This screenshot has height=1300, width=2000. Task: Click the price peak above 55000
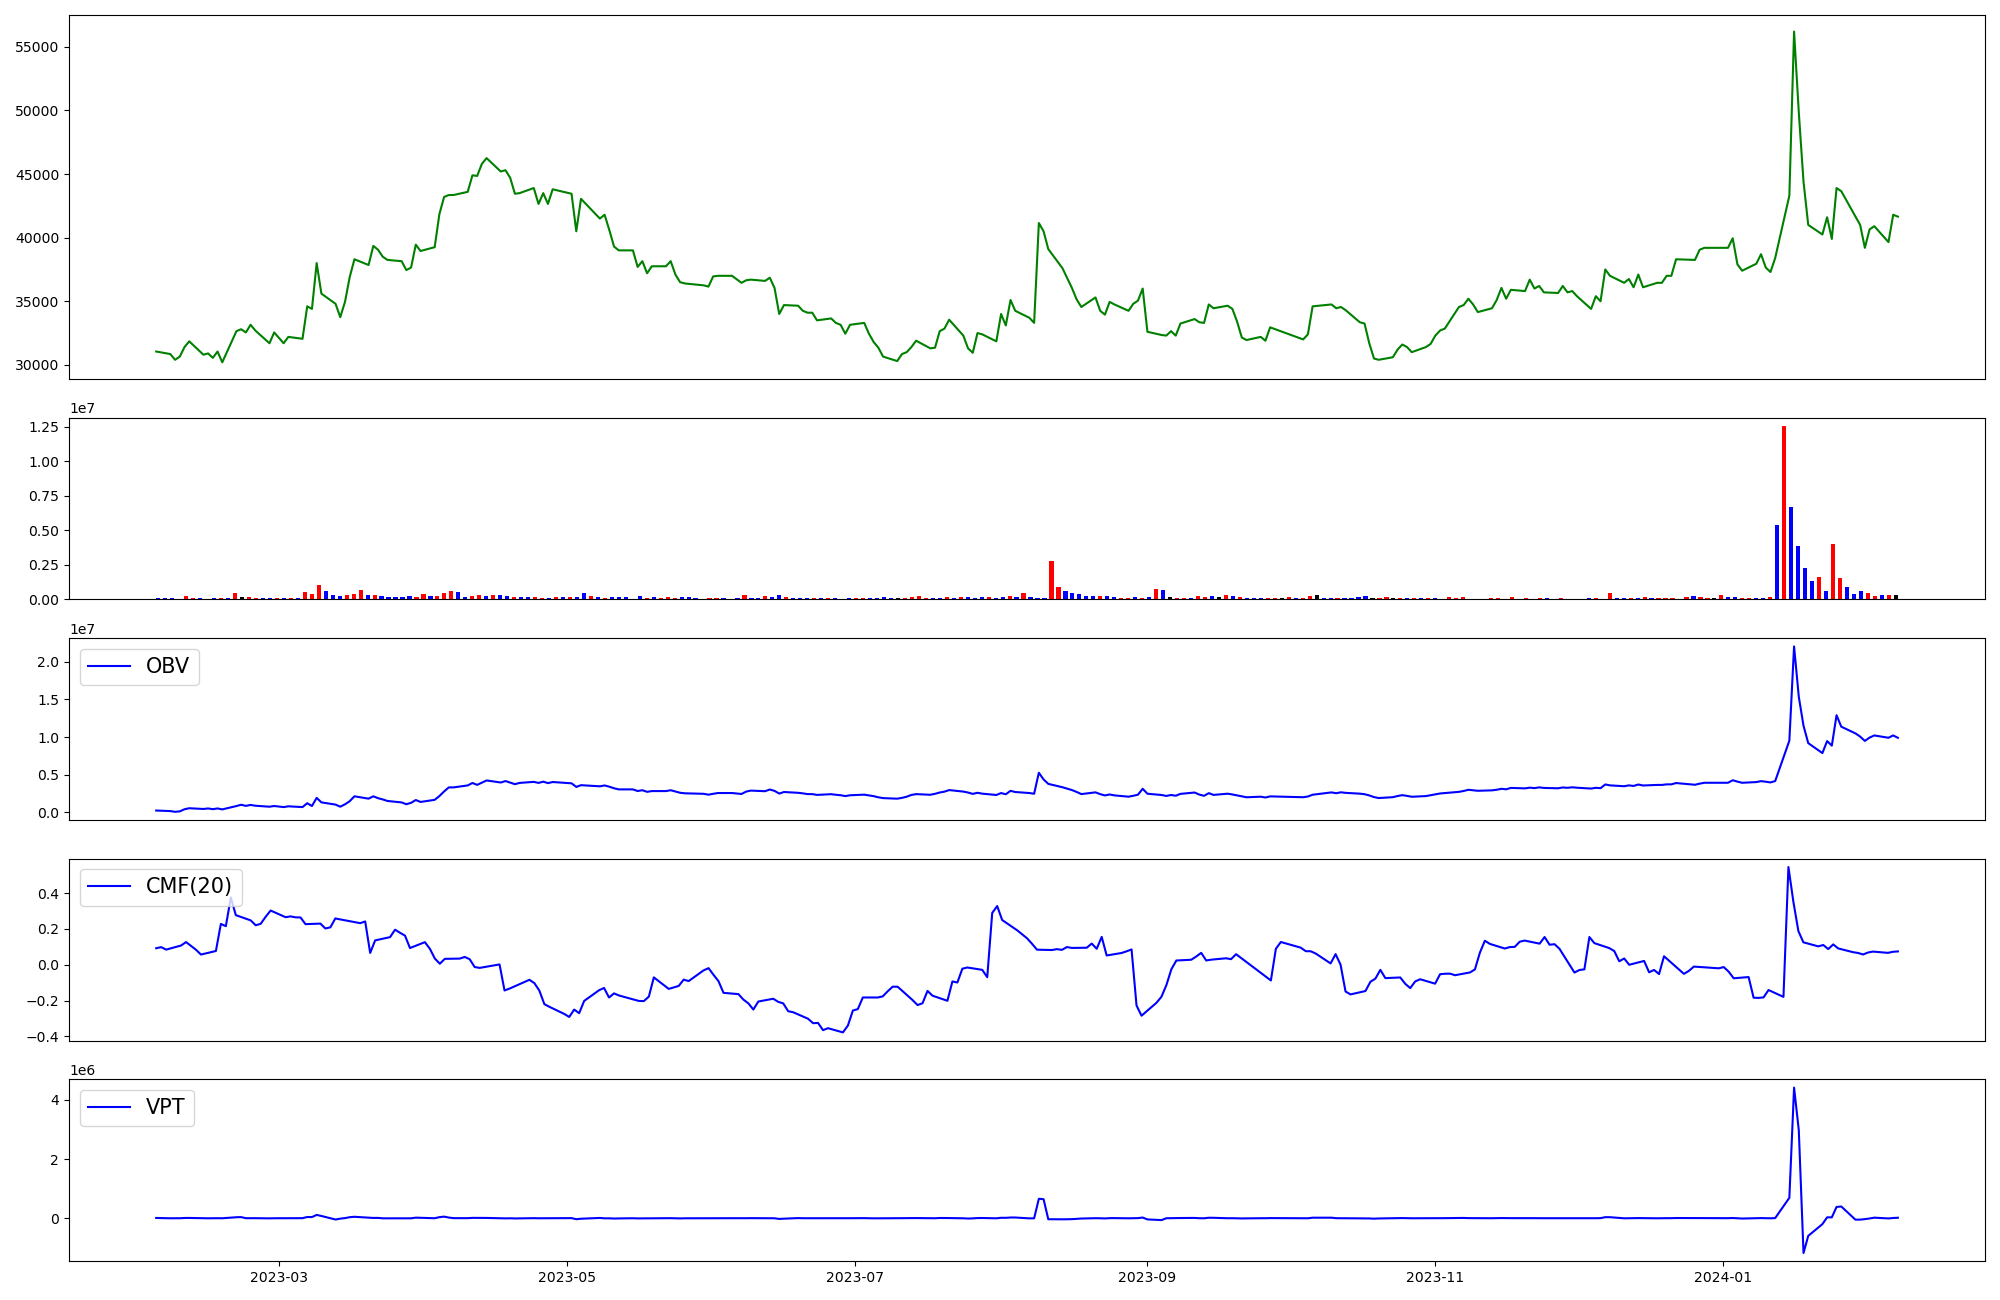click(1794, 33)
